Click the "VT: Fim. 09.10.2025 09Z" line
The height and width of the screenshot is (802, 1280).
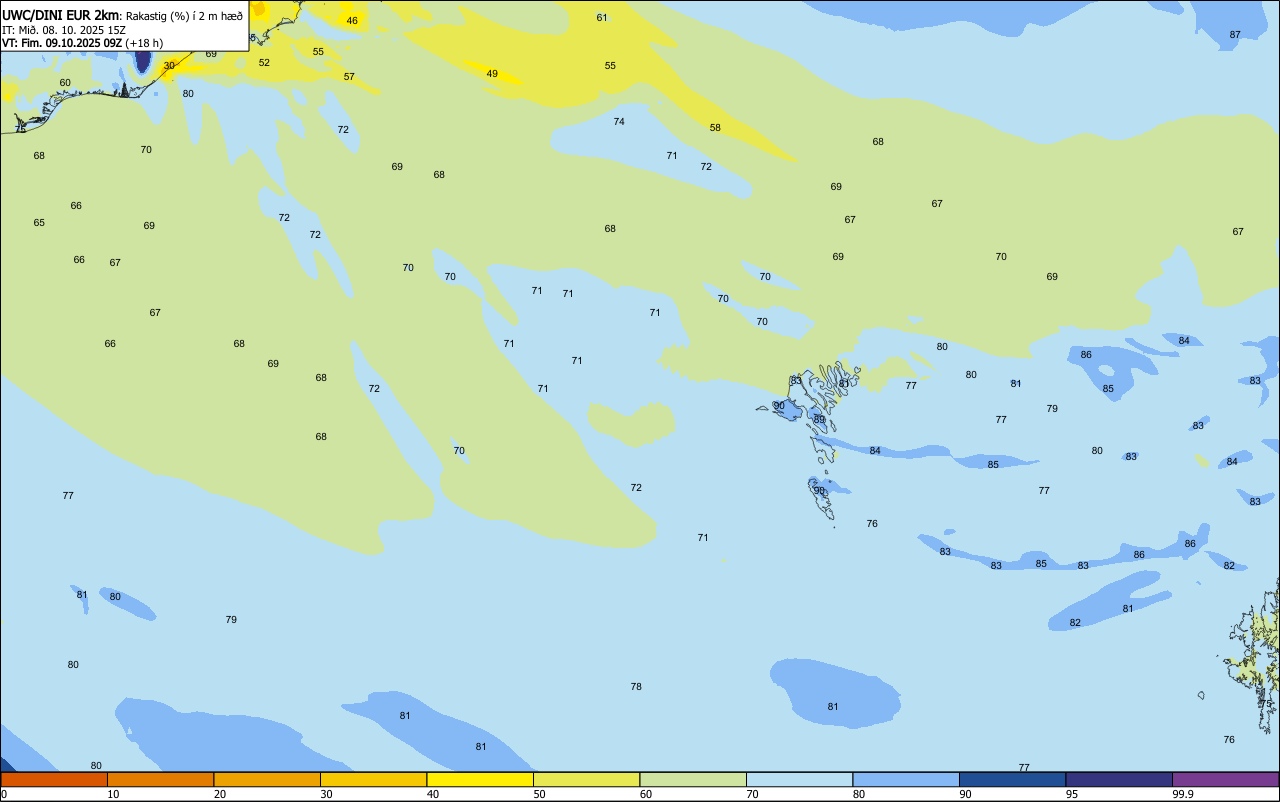(62, 43)
